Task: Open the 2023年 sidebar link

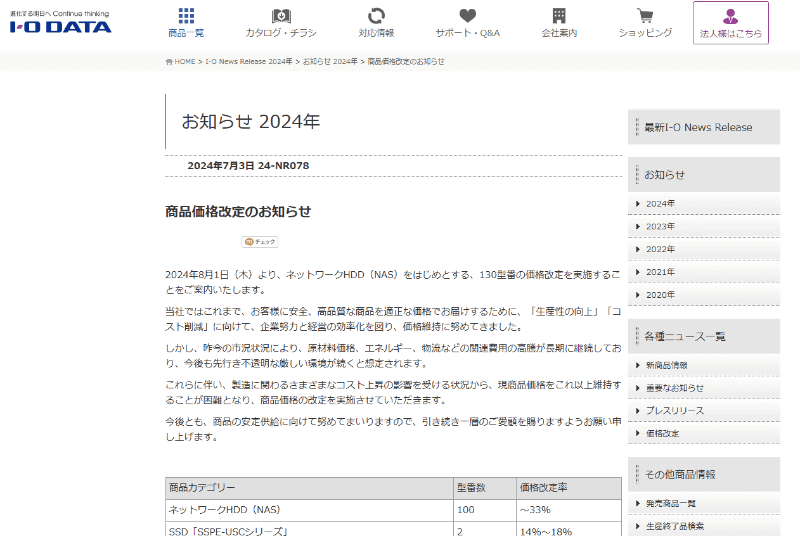Action: pos(660,226)
